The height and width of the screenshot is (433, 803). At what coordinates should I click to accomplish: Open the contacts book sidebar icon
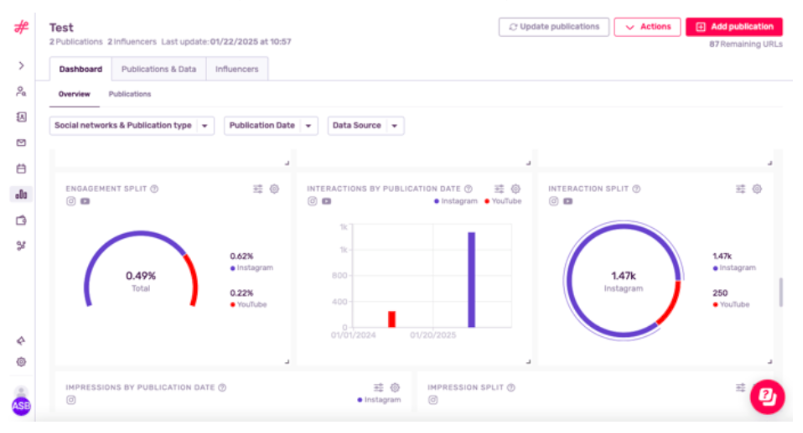[x=21, y=117]
